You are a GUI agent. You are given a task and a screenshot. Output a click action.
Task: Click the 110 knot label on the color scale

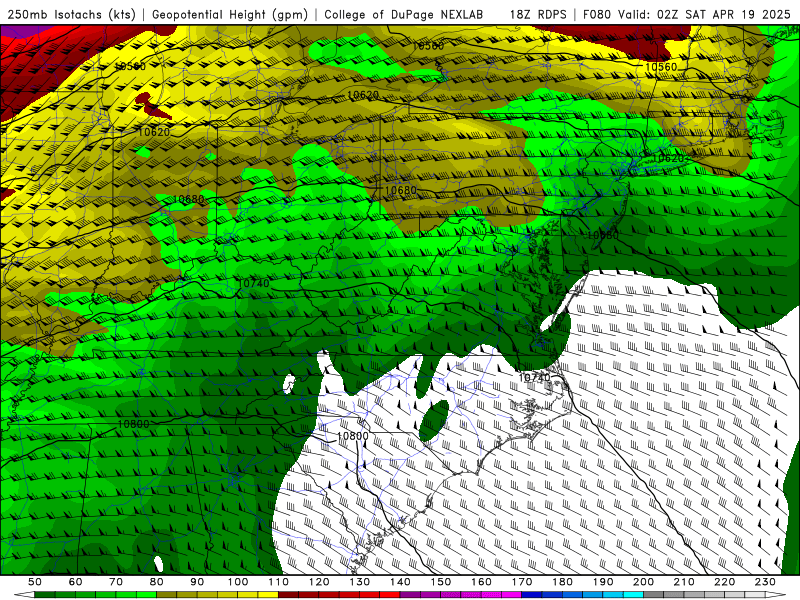point(279,582)
